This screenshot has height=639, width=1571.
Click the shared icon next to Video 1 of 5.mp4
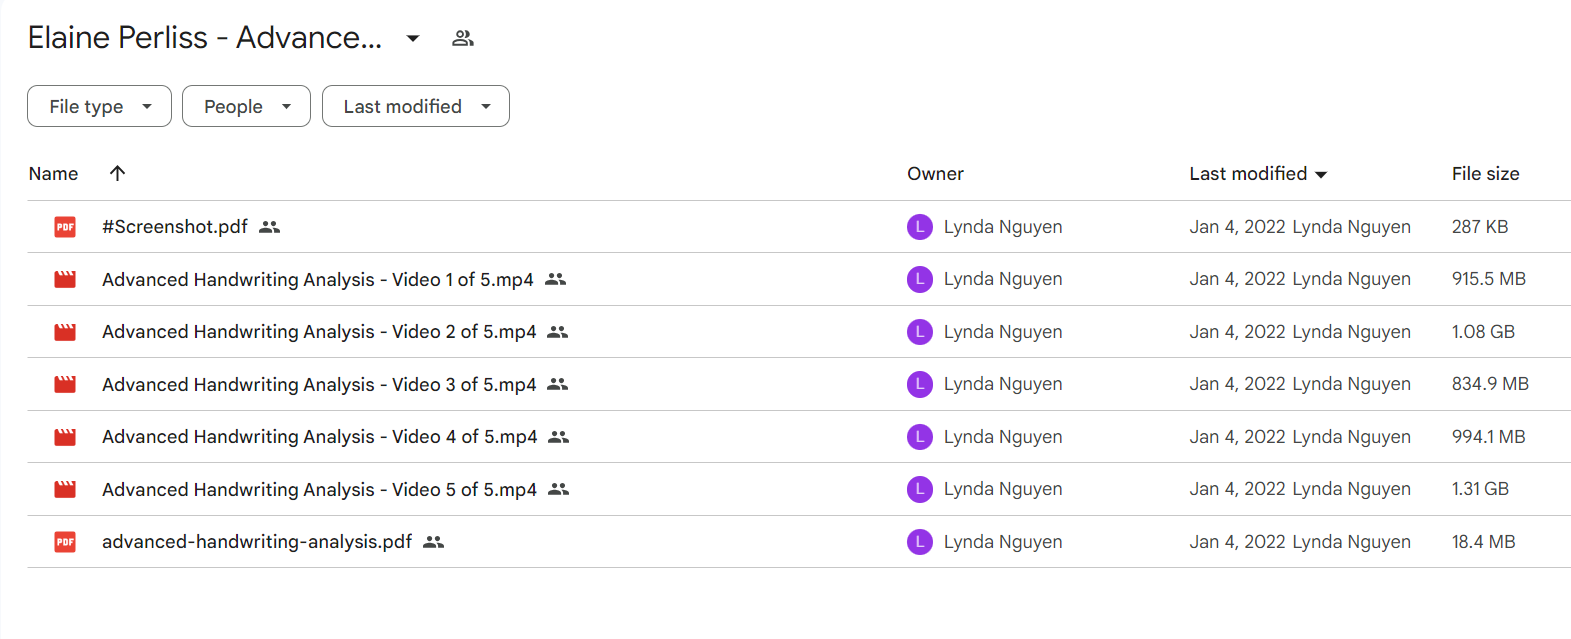(x=555, y=279)
